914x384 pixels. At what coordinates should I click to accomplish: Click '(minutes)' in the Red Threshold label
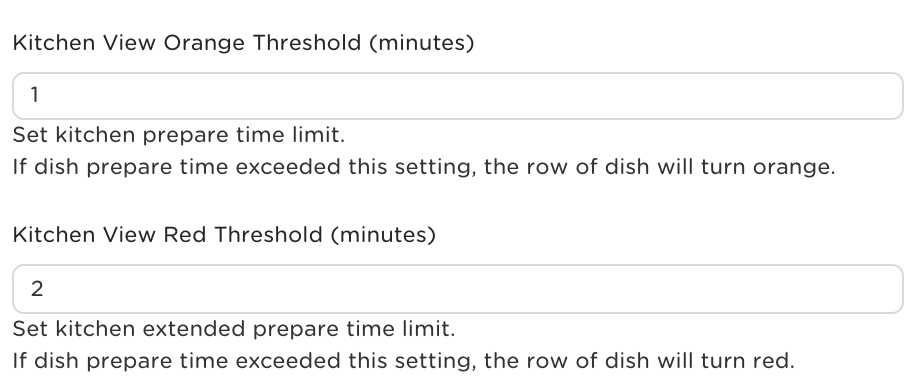383,235
